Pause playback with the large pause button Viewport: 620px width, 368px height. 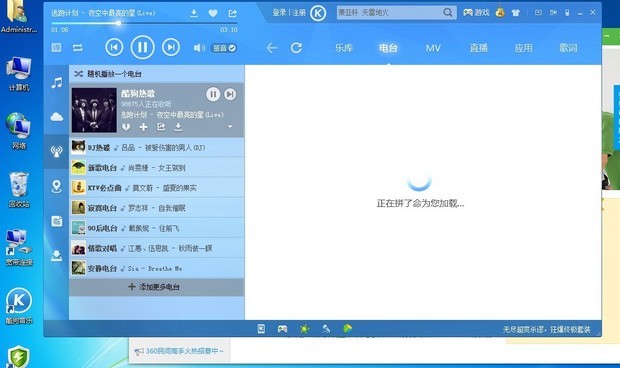[x=142, y=47]
